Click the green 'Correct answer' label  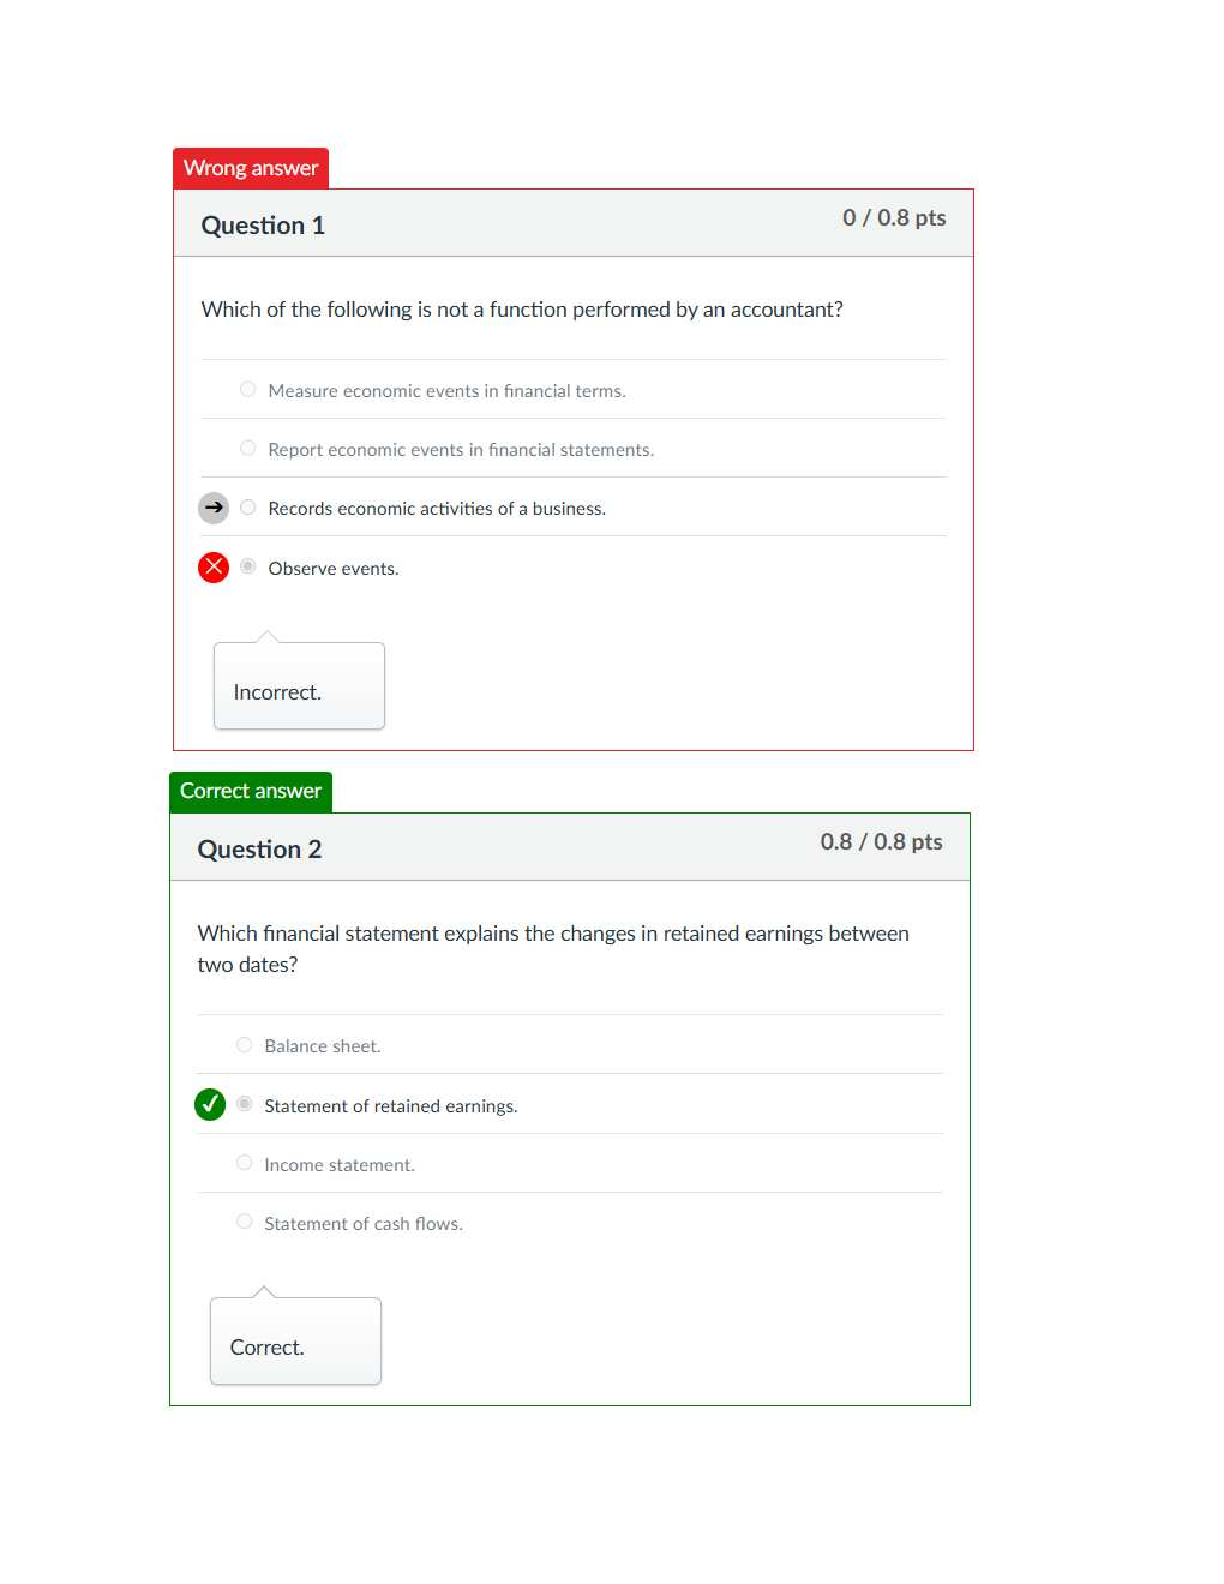pyautogui.click(x=251, y=791)
